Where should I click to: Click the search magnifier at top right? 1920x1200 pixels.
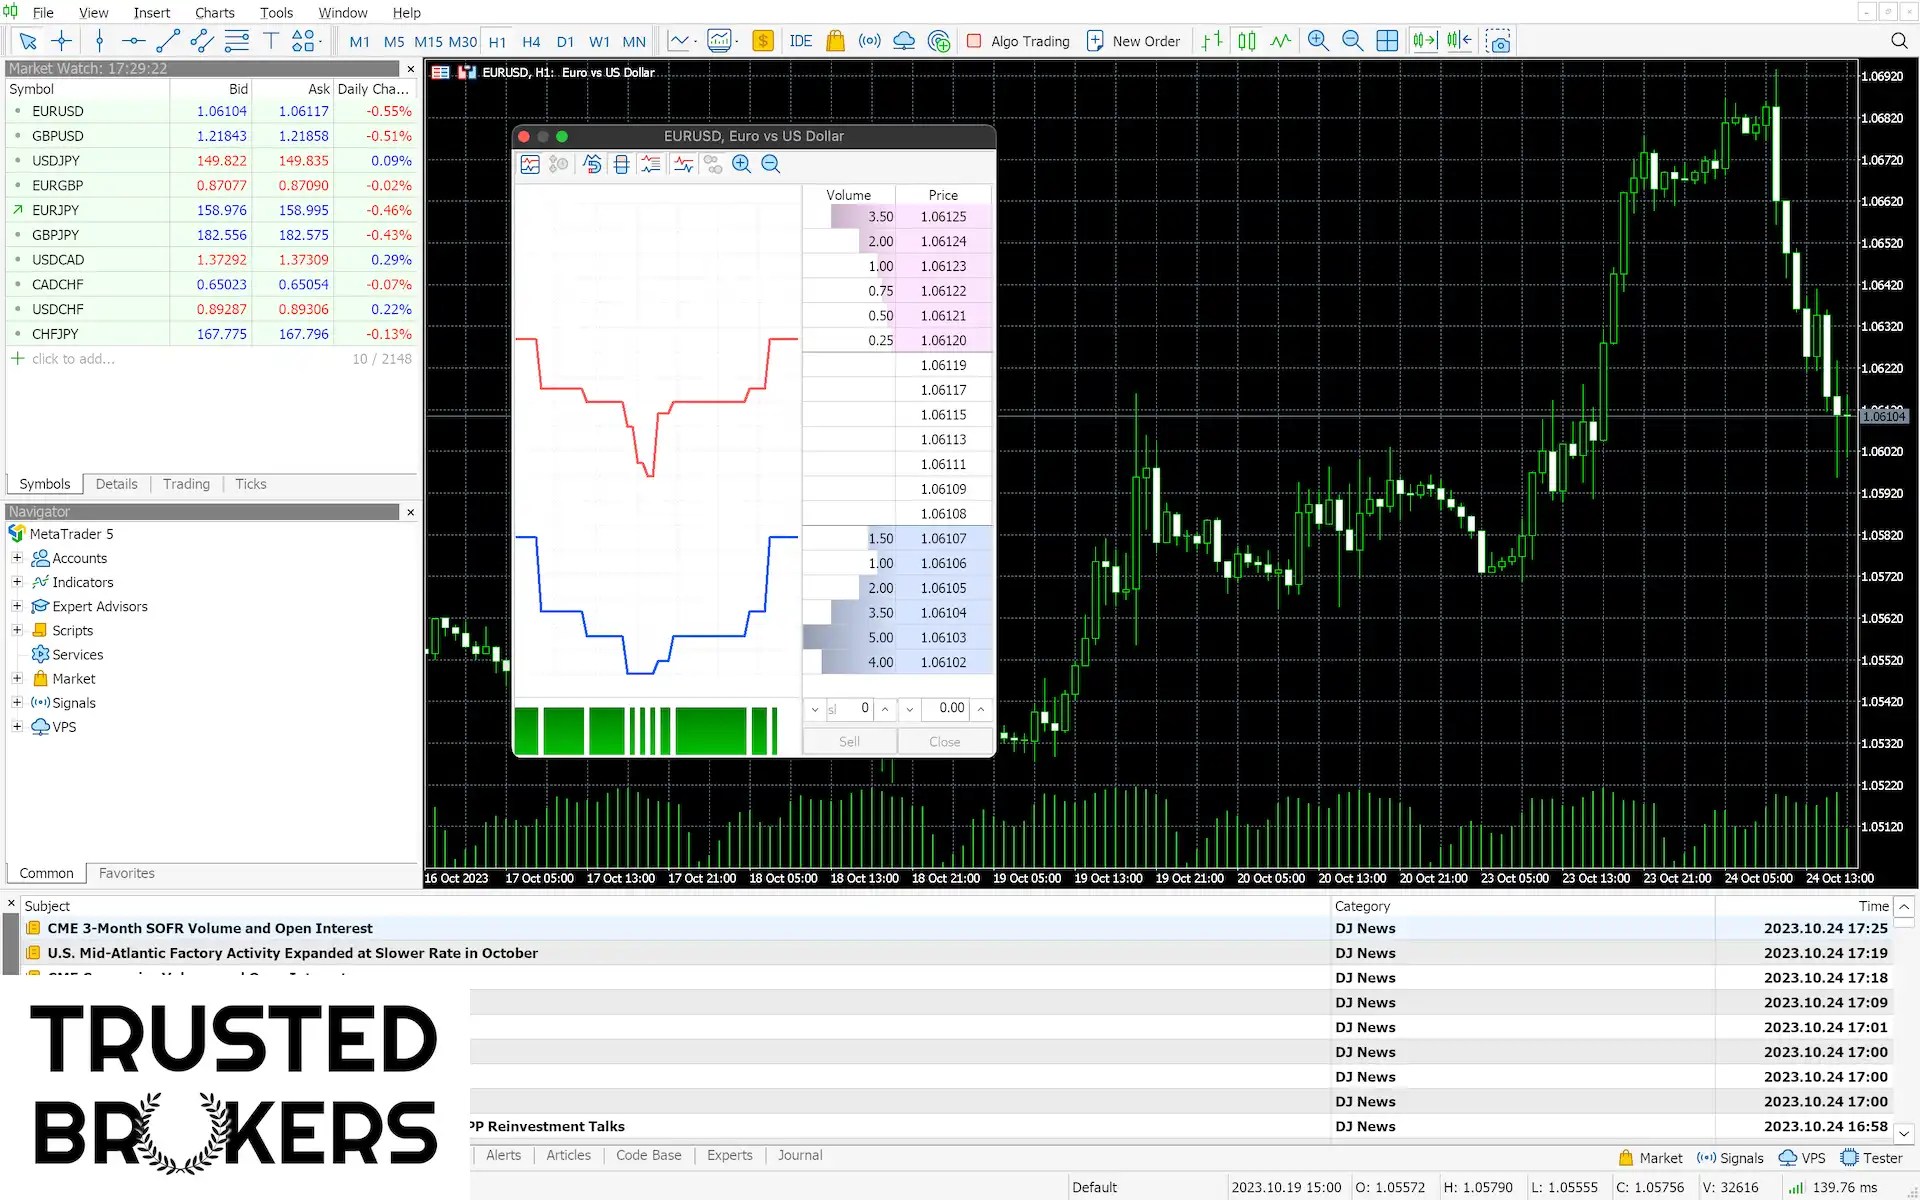(1898, 41)
